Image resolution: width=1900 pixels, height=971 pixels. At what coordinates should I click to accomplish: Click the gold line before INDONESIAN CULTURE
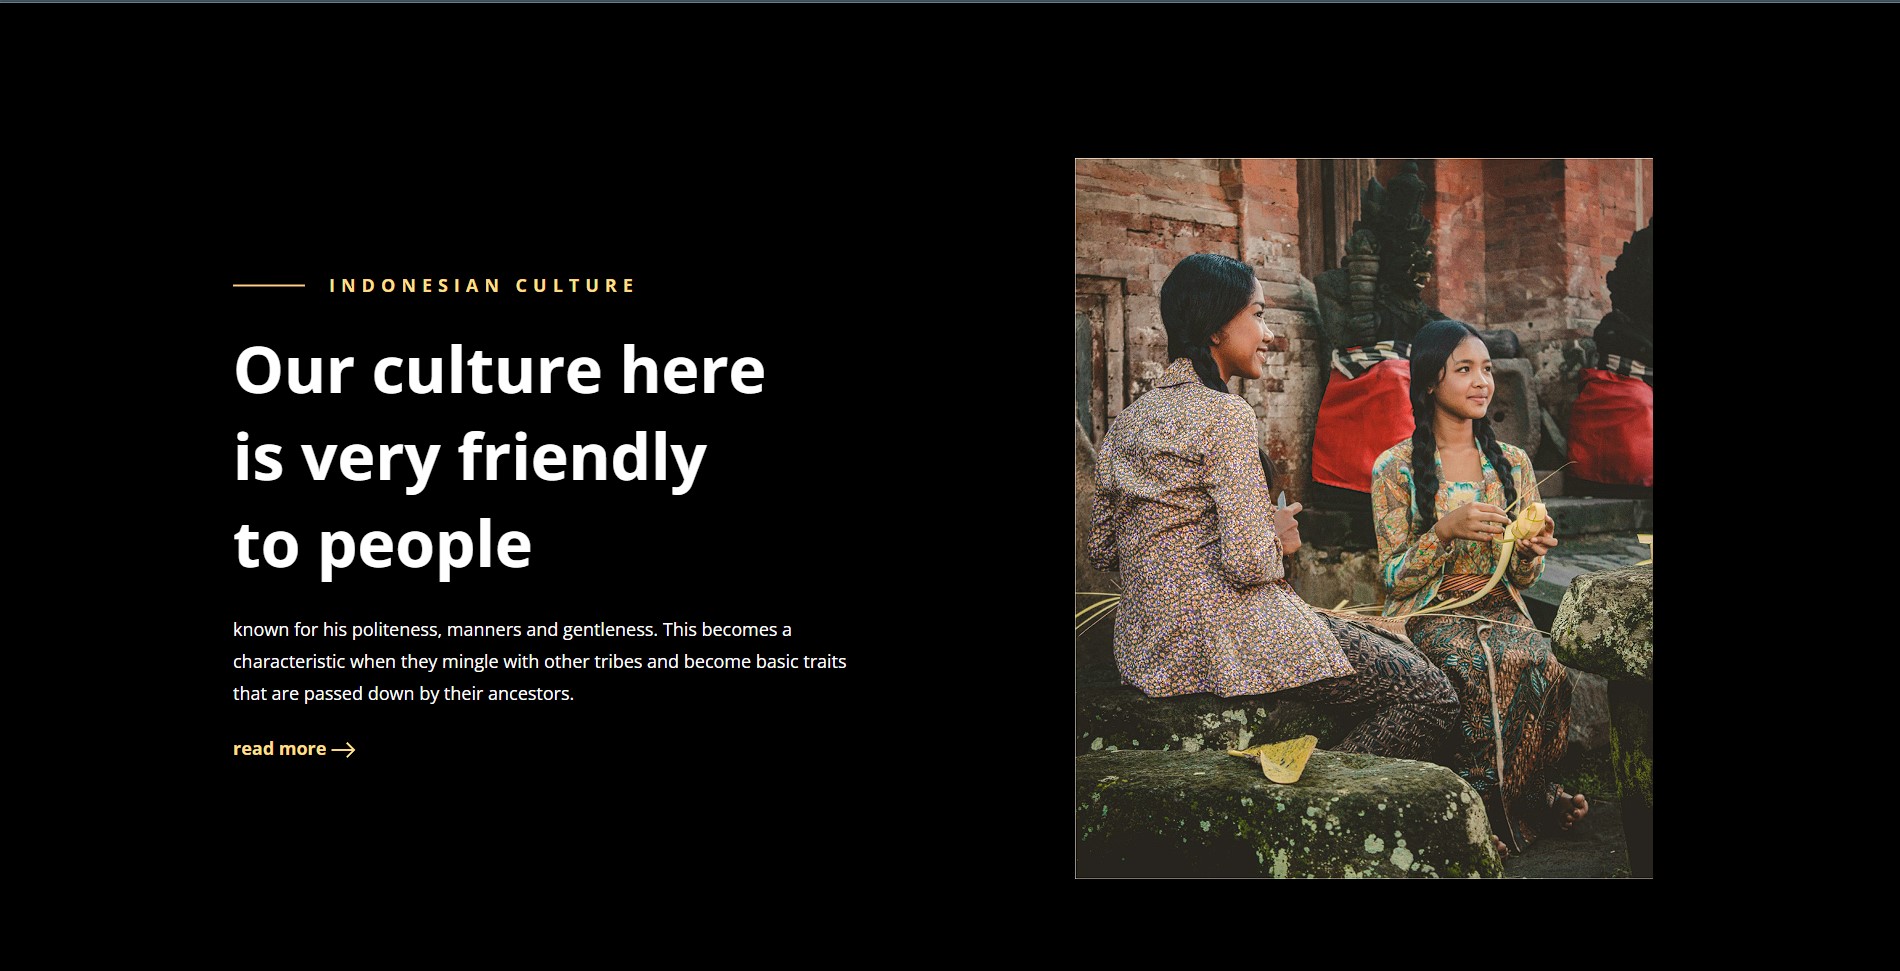point(269,285)
